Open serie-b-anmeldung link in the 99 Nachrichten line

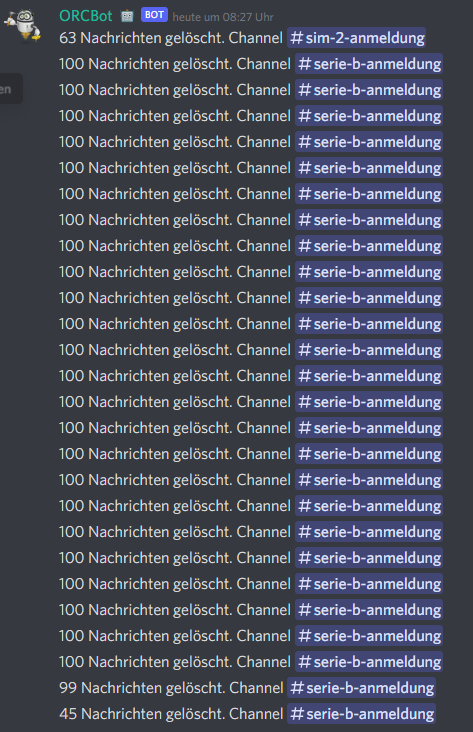pyautogui.click(x=361, y=688)
